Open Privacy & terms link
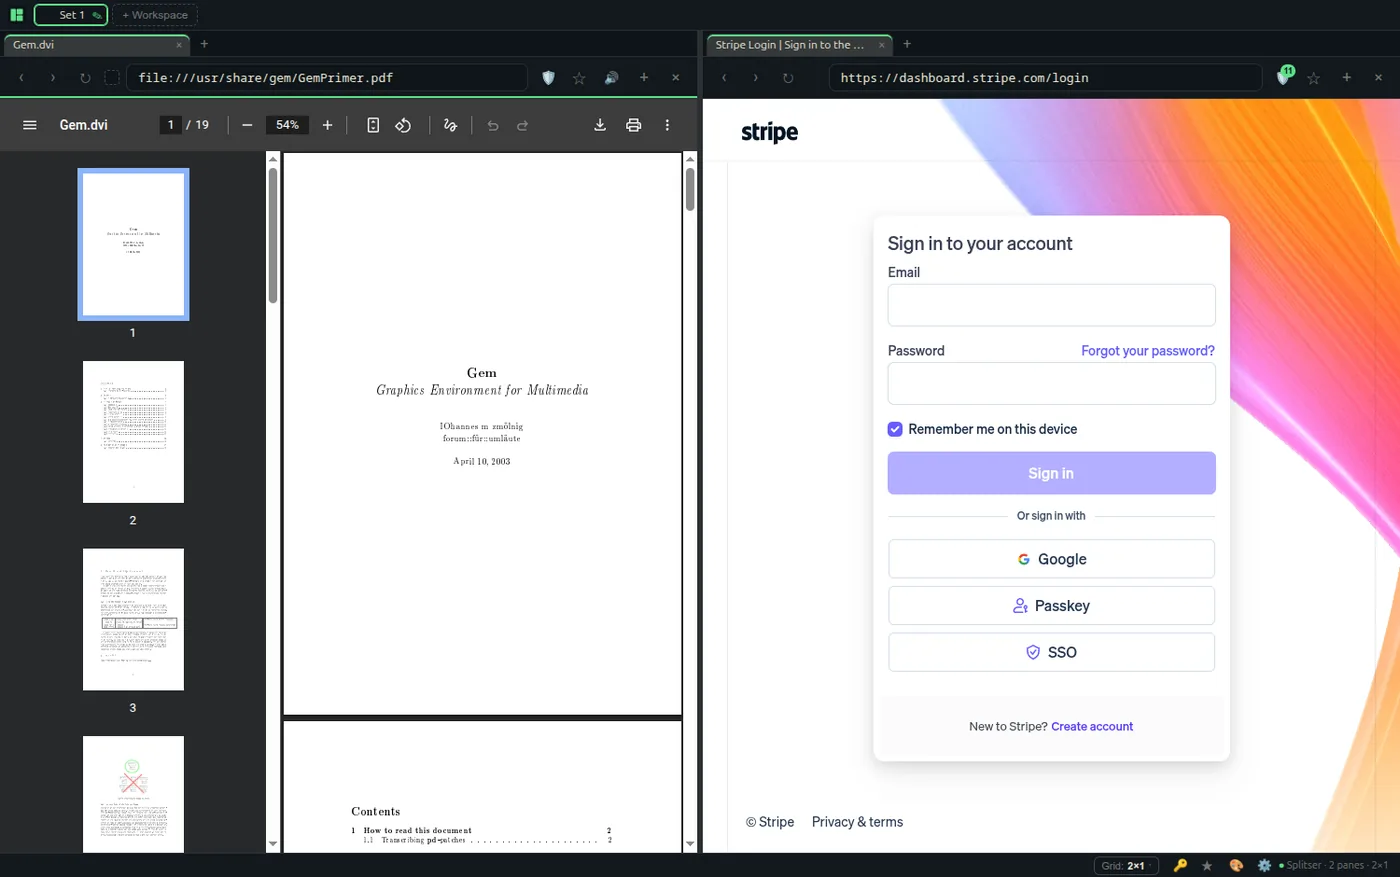Screen dimensions: 1400x877 tap(857, 822)
